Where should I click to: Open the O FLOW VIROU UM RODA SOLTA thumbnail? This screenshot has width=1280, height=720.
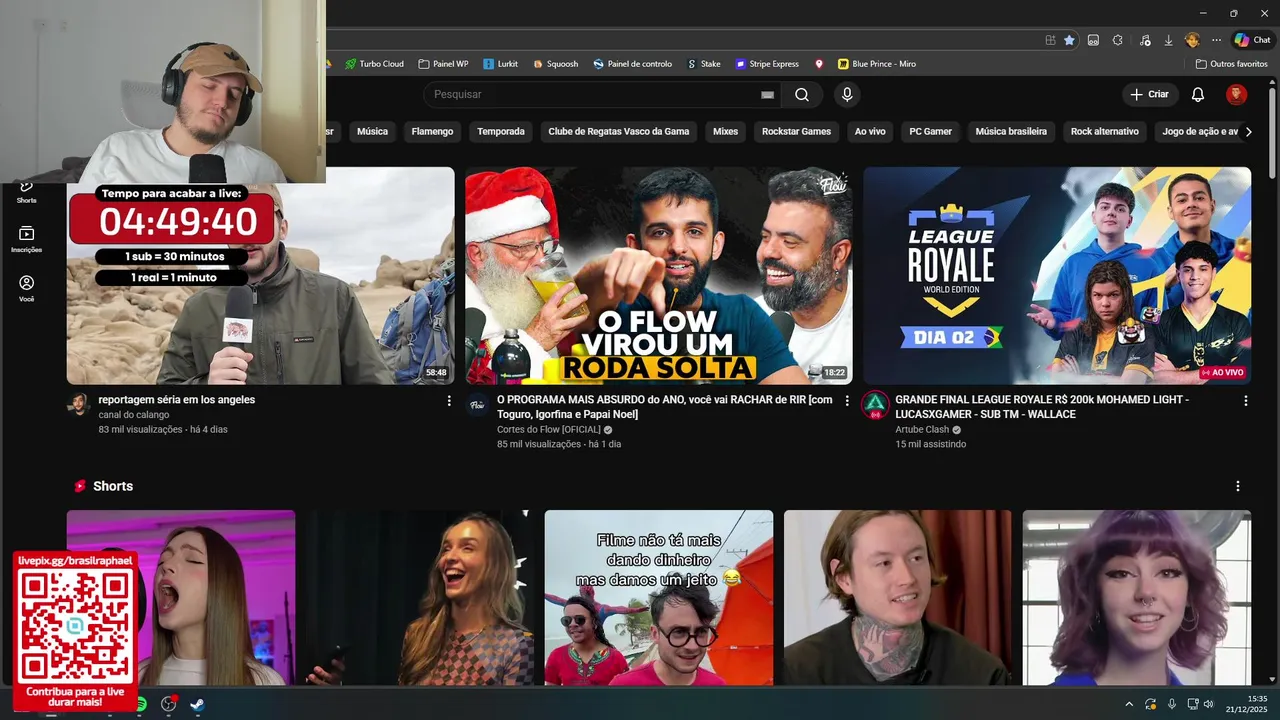coord(659,276)
